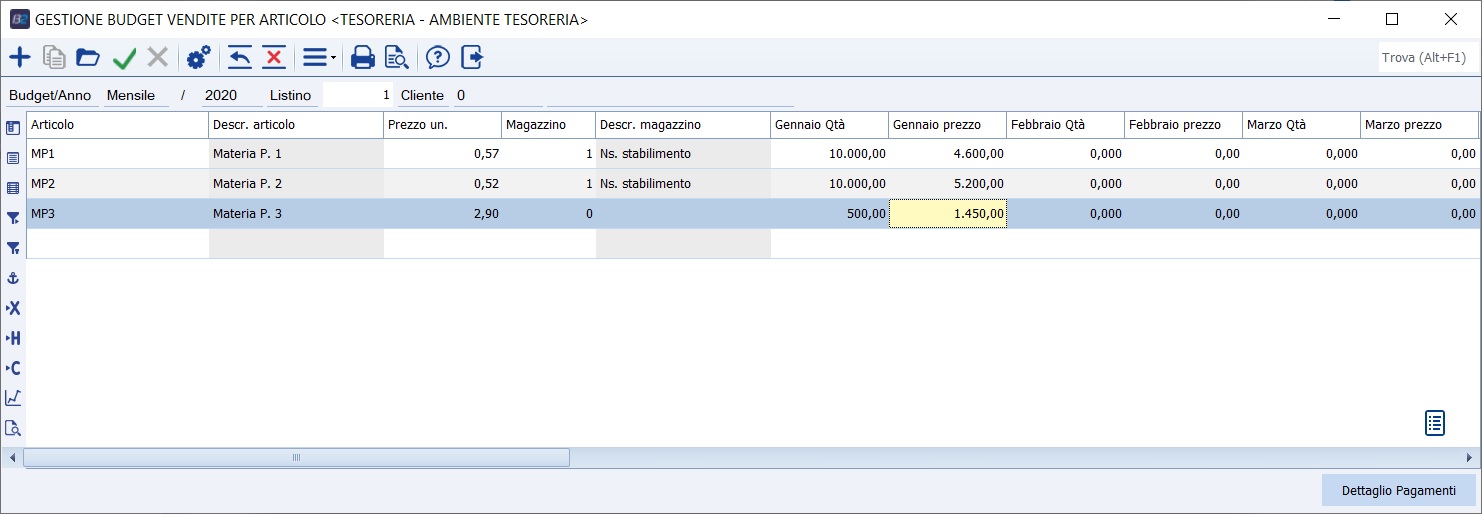Click the horizontal scrollbar left arrow

[x=13, y=457]
